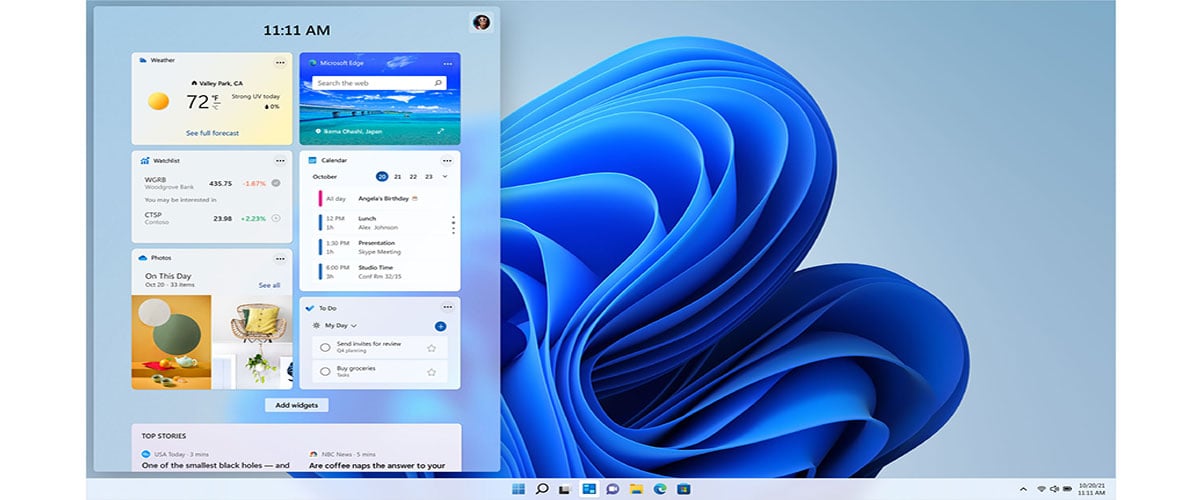Open the user profile picture in widgets
Screen dimensions: 1200x500
[x=481, y=22]
